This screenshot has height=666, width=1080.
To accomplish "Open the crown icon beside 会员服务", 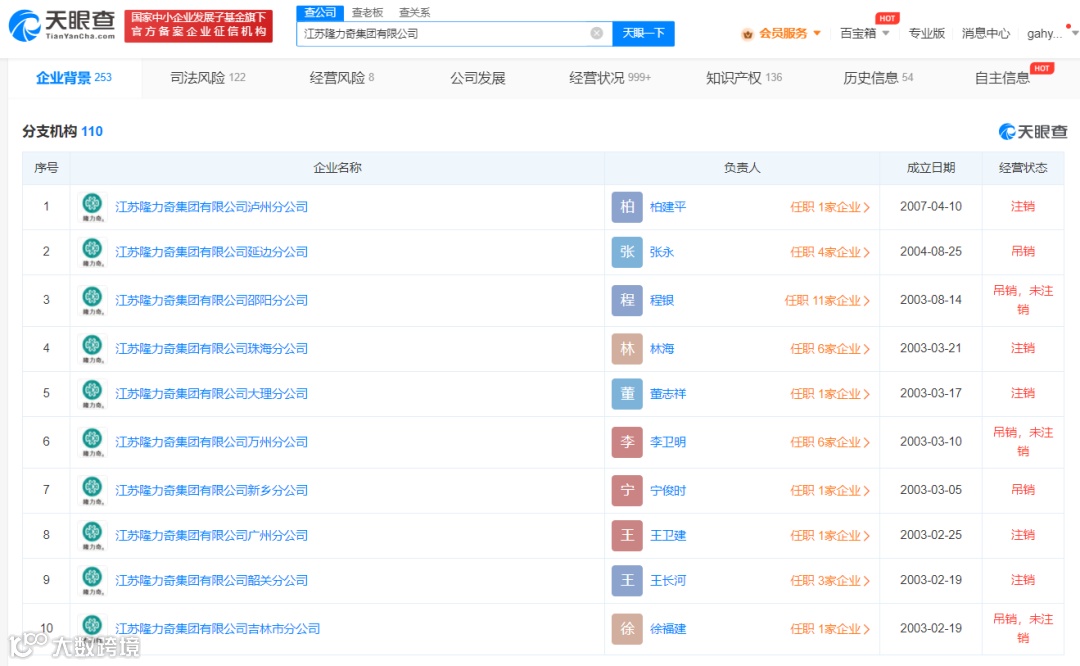I will [747, 34].
